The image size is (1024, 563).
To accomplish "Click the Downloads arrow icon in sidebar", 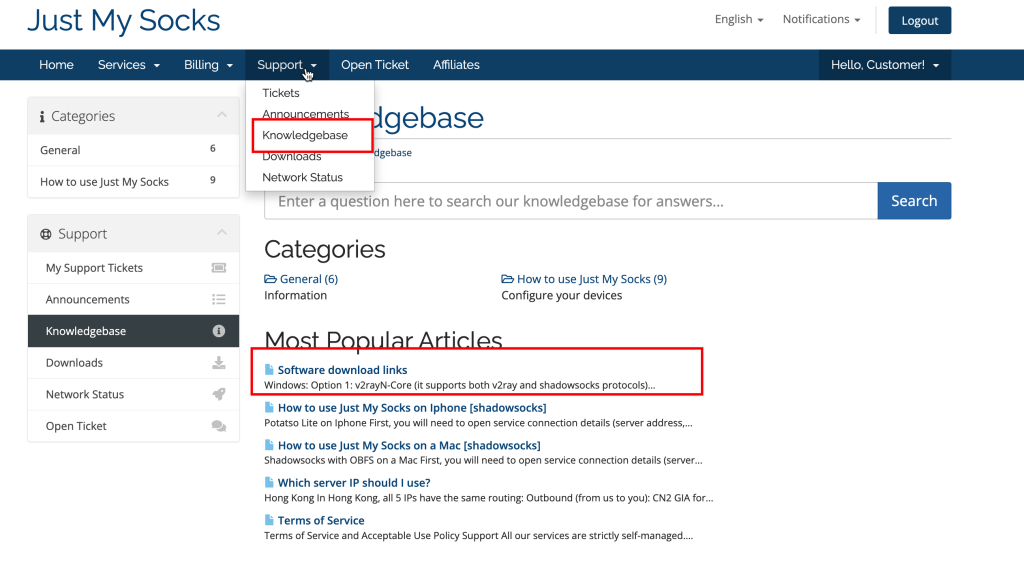I will coord(219,362).
